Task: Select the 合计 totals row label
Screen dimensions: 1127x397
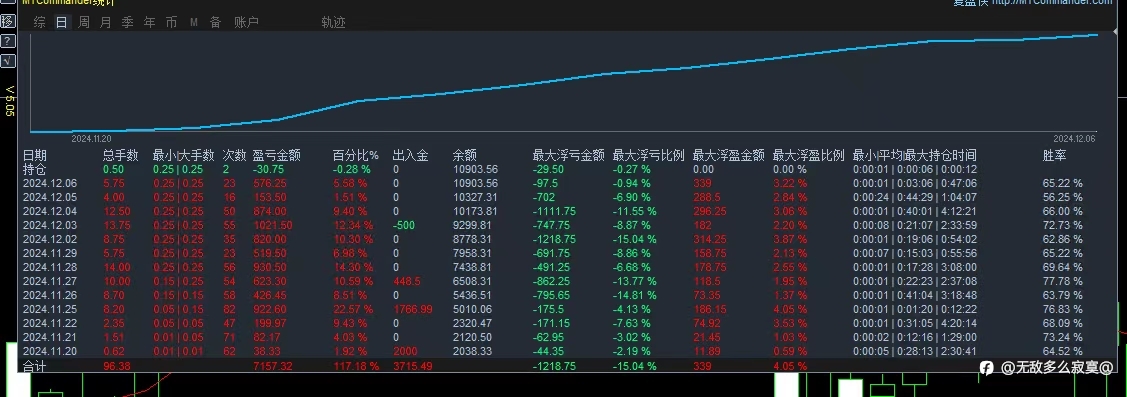Action: click(x=34, y=366)
